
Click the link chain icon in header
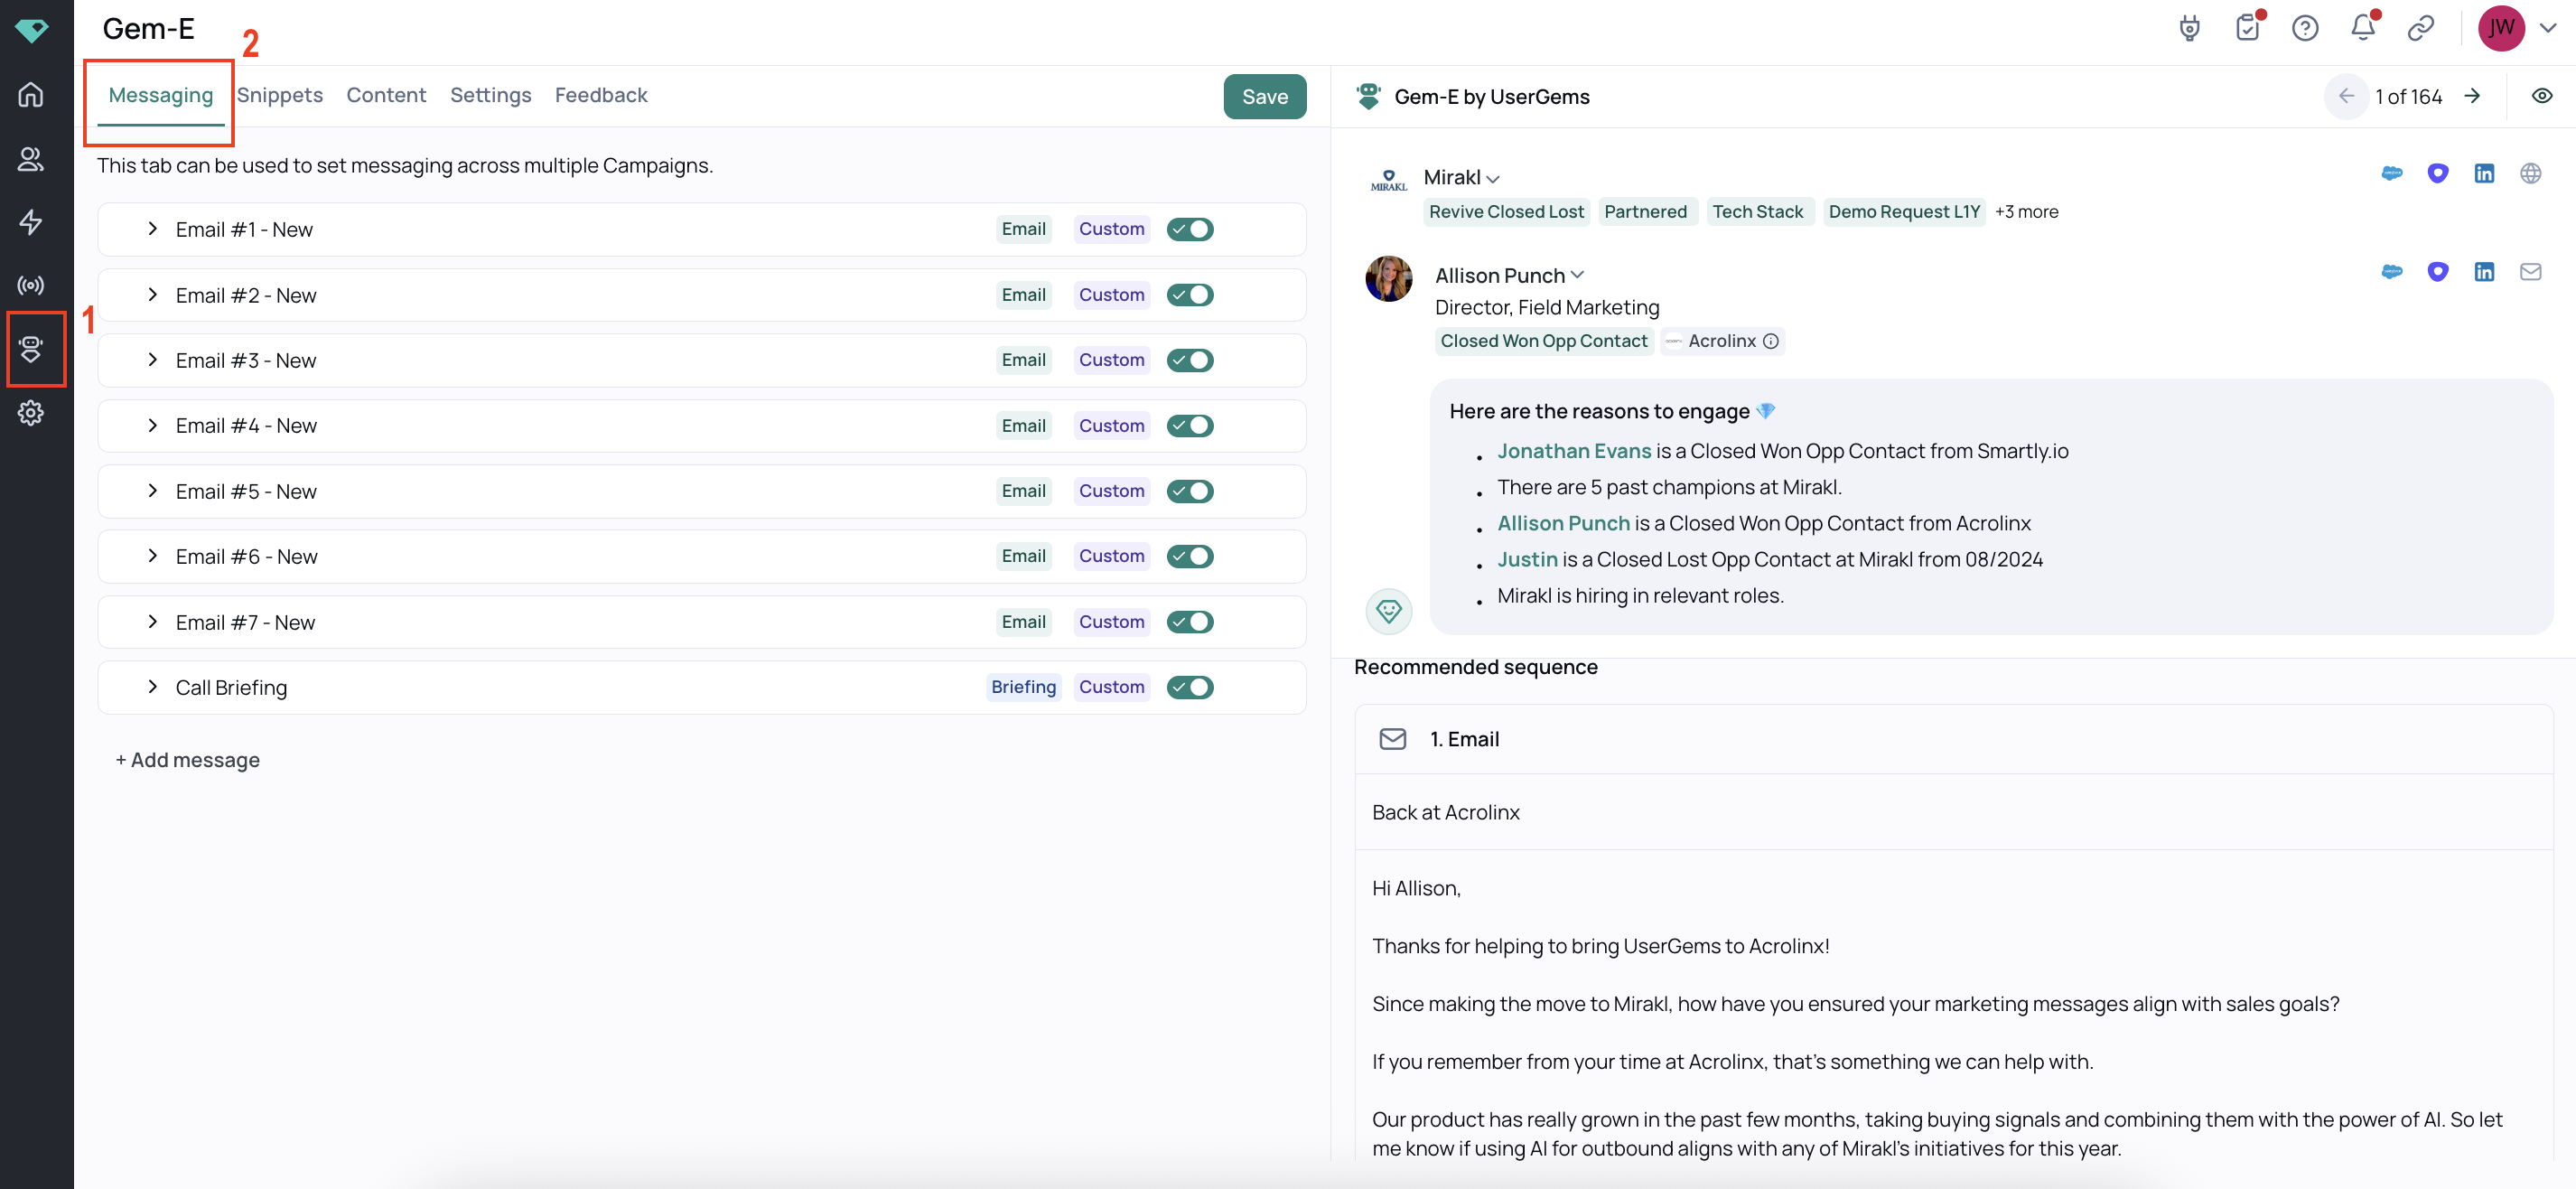[x=2420, y=28]
